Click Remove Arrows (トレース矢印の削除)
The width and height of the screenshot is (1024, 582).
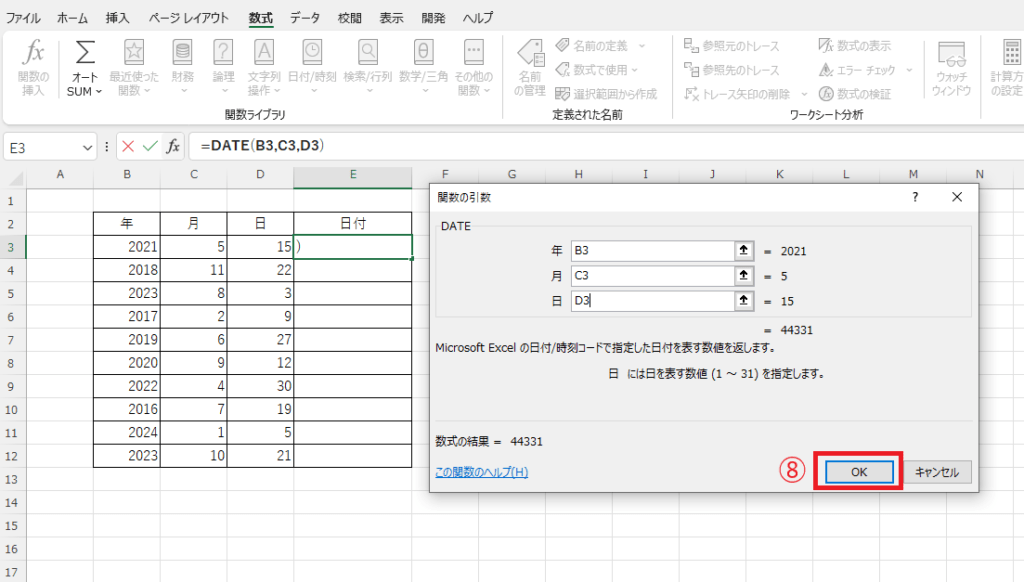click(738, 94)
